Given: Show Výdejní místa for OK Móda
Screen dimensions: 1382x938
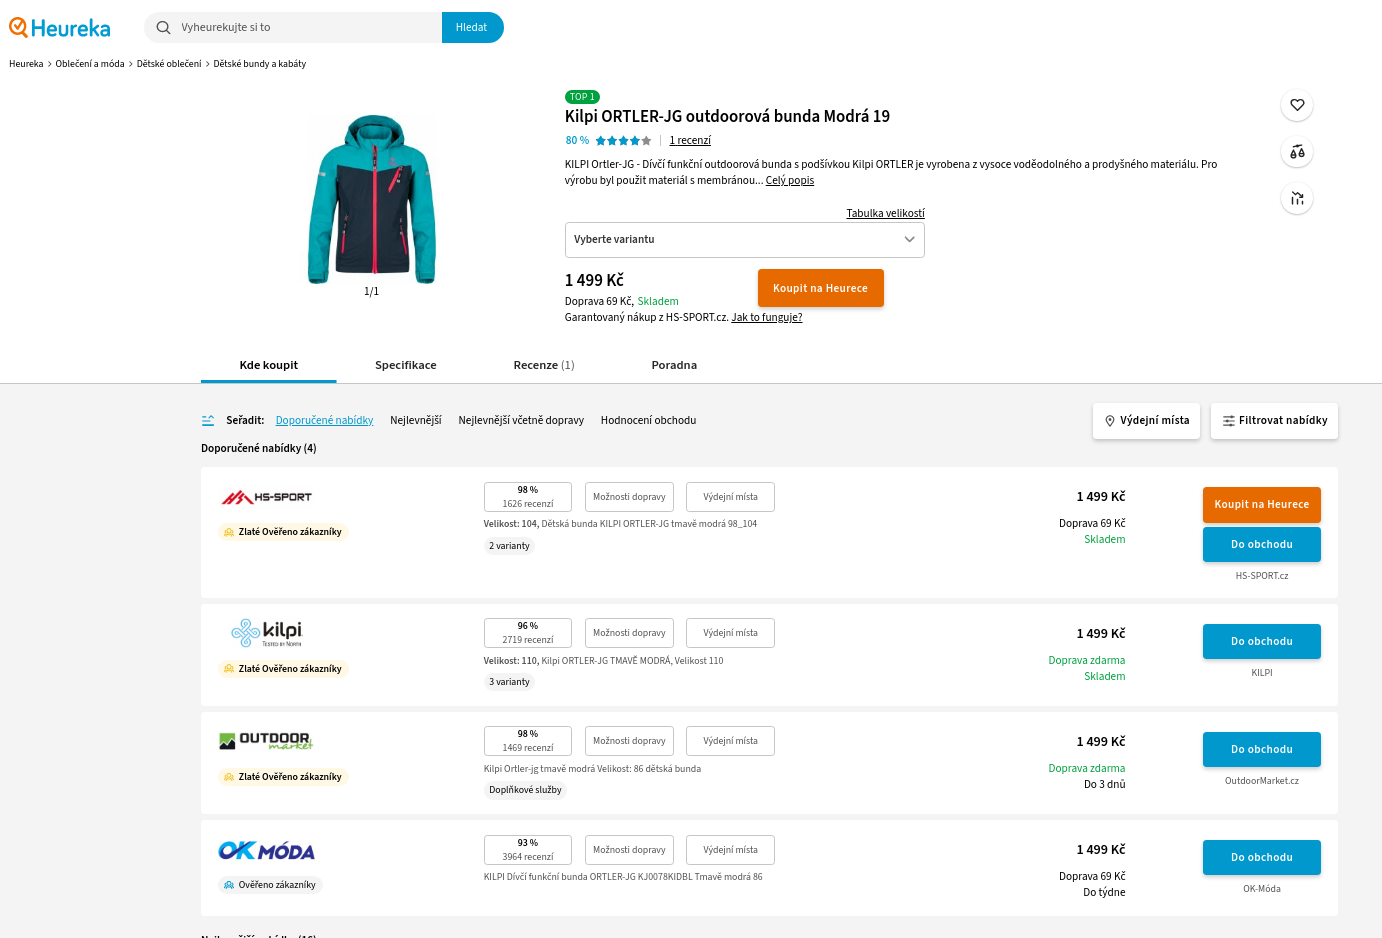Looking at the screenshot, I should click(x=730, y=850).
